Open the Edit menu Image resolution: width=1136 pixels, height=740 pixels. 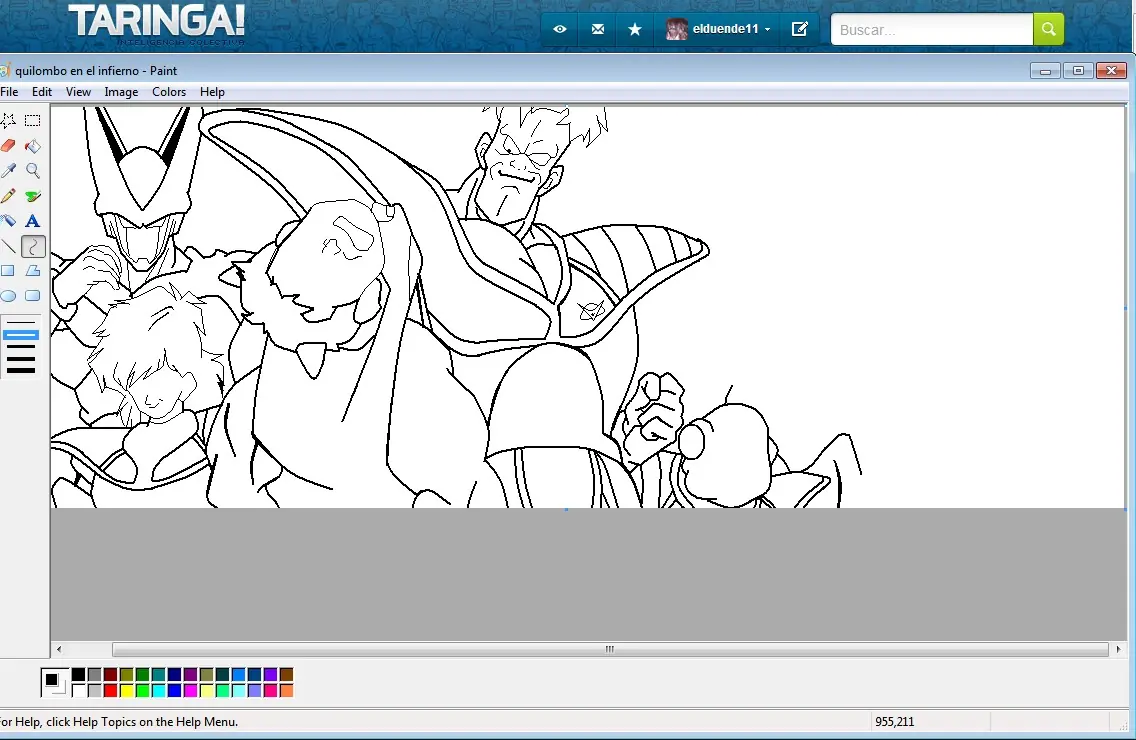tap(42, 92)
